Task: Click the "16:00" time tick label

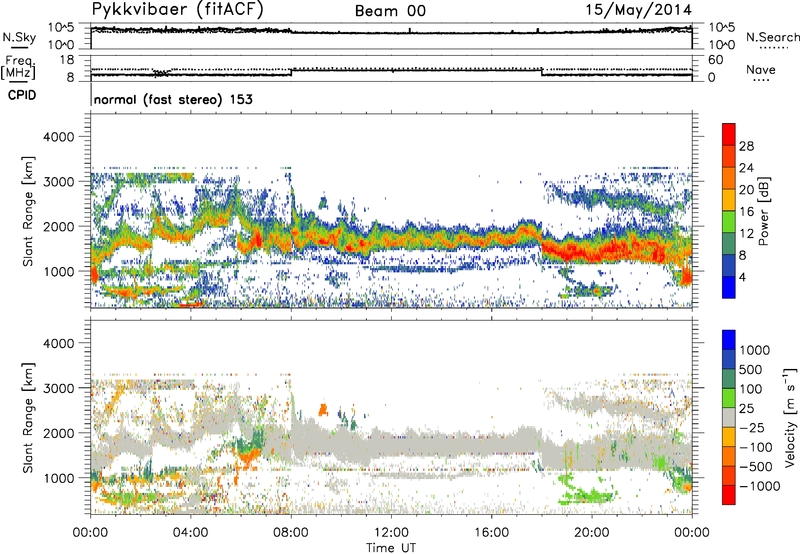Action: 491,533
